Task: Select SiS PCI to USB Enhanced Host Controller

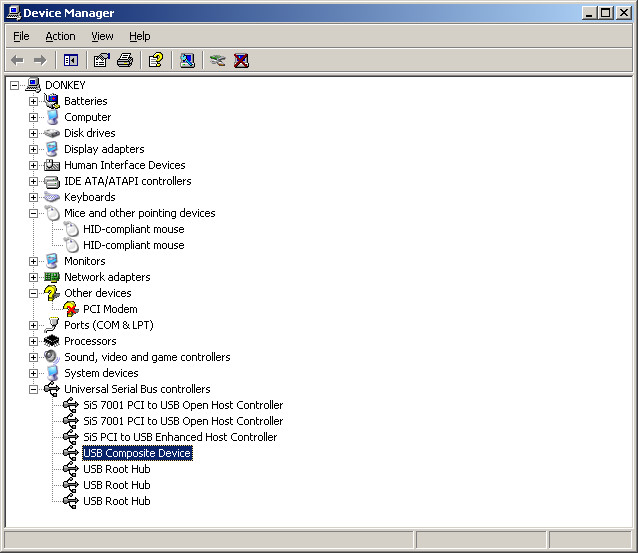Action: [x=180, y=437]
